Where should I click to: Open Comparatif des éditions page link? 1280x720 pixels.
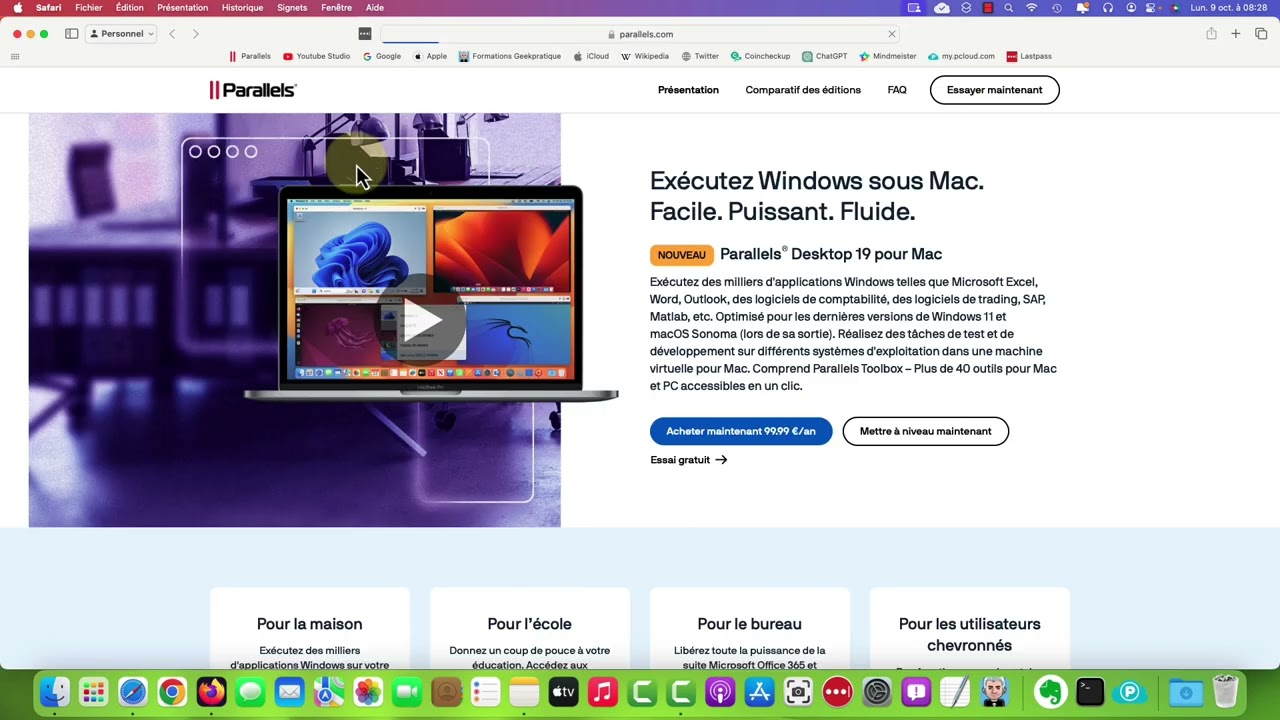click(x=803, y=90)
